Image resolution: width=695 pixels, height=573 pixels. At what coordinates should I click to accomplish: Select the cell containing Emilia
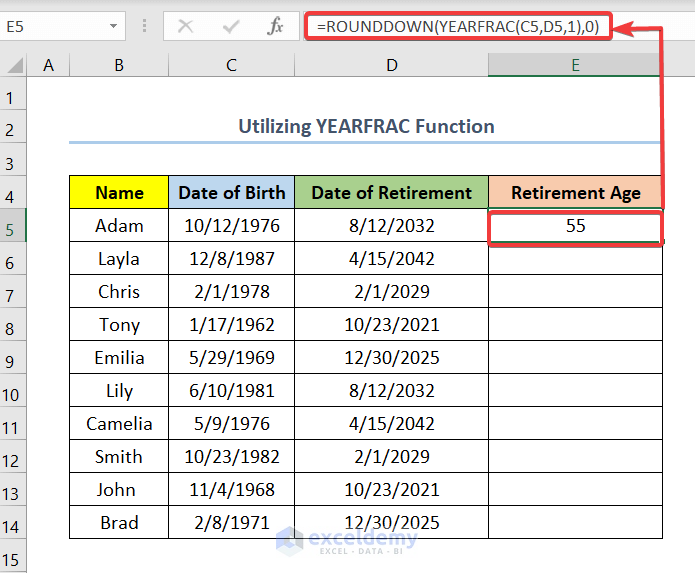119,358
